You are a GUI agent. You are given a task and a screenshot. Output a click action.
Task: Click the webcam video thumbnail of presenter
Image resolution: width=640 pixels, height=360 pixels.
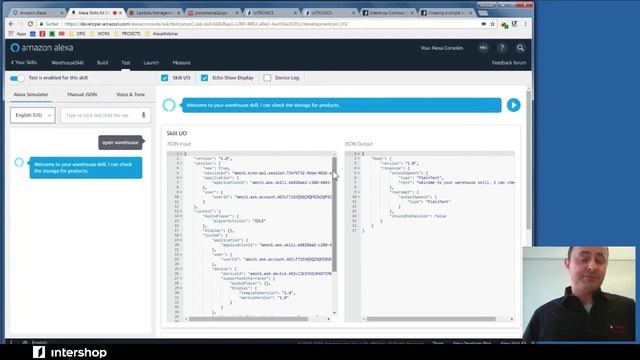579,293
